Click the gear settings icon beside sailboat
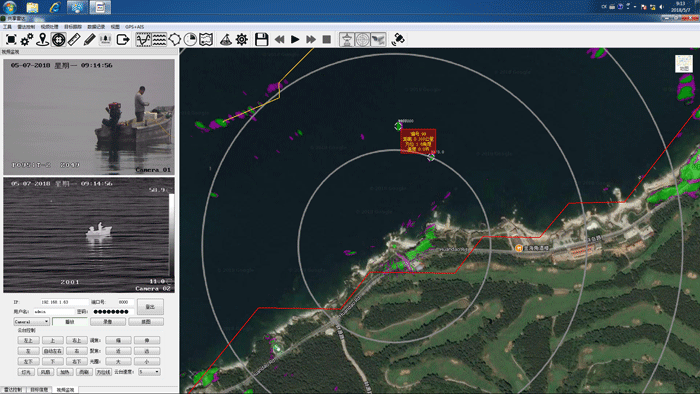This screenshot has width=700, height=394. pos(242,40)
